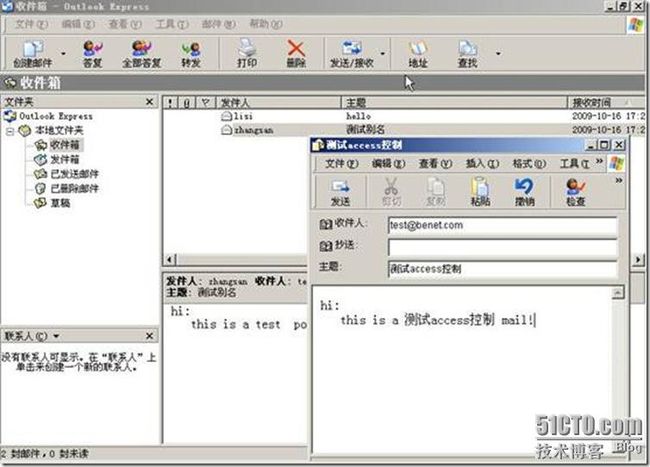Open the View (查看) menu in Outlook Express

pyautogui.click(x=125, y=24)
